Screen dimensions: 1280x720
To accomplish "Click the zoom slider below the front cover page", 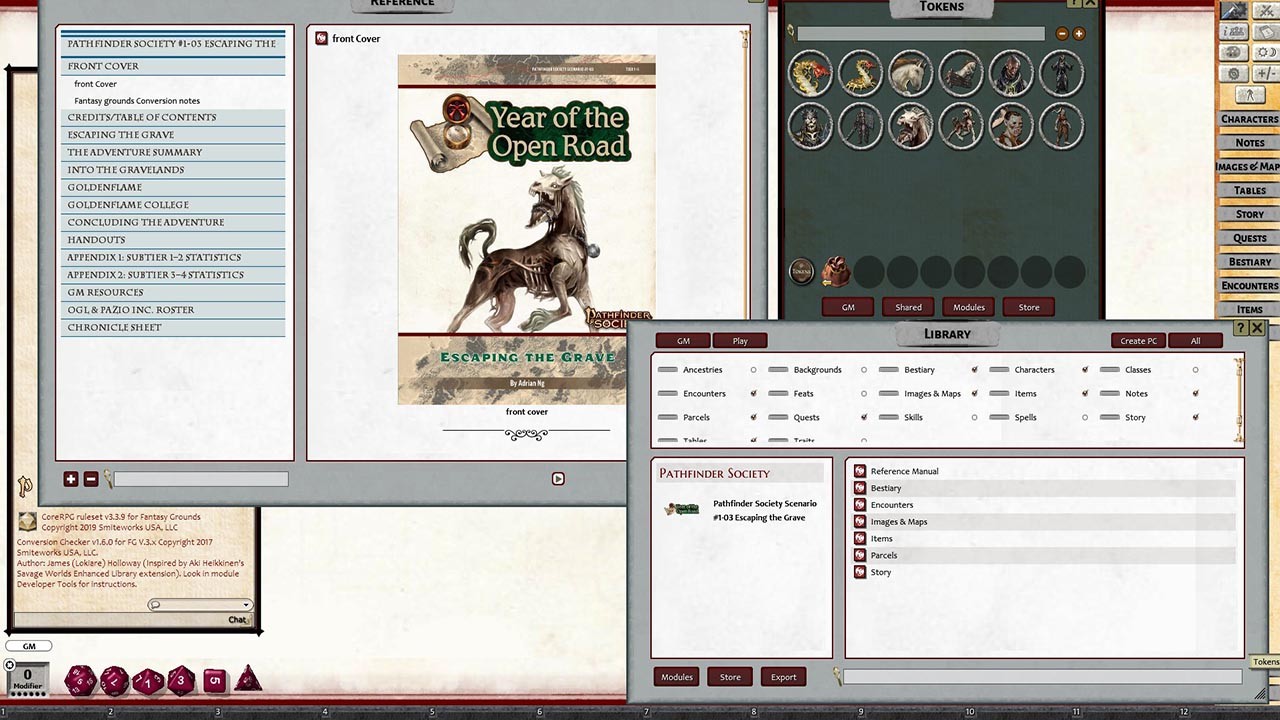I will [x=200, y=479].
